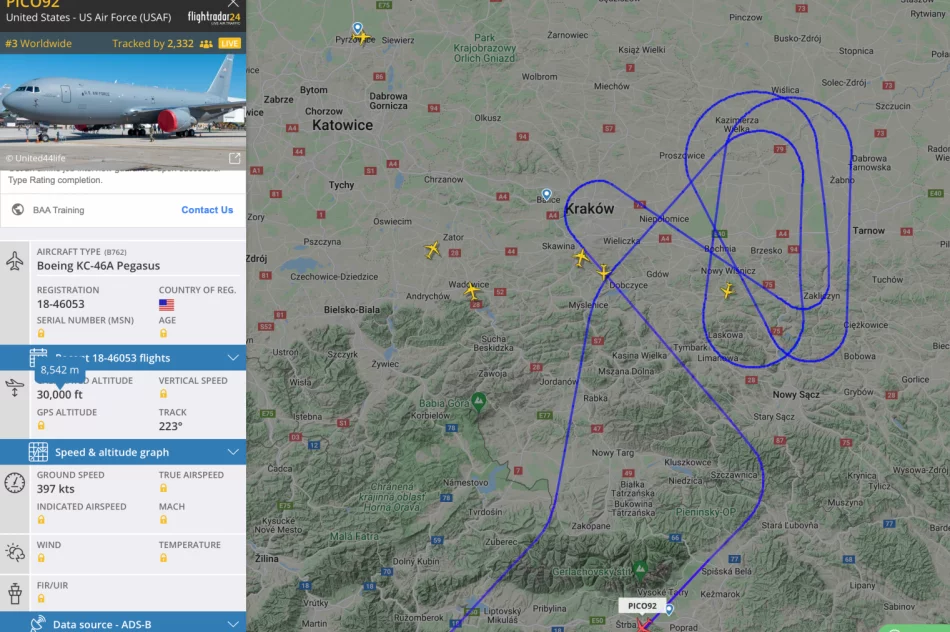Expand Data source ADS-B section
Viewport: 950px width, 632px height.
(123, 624)
